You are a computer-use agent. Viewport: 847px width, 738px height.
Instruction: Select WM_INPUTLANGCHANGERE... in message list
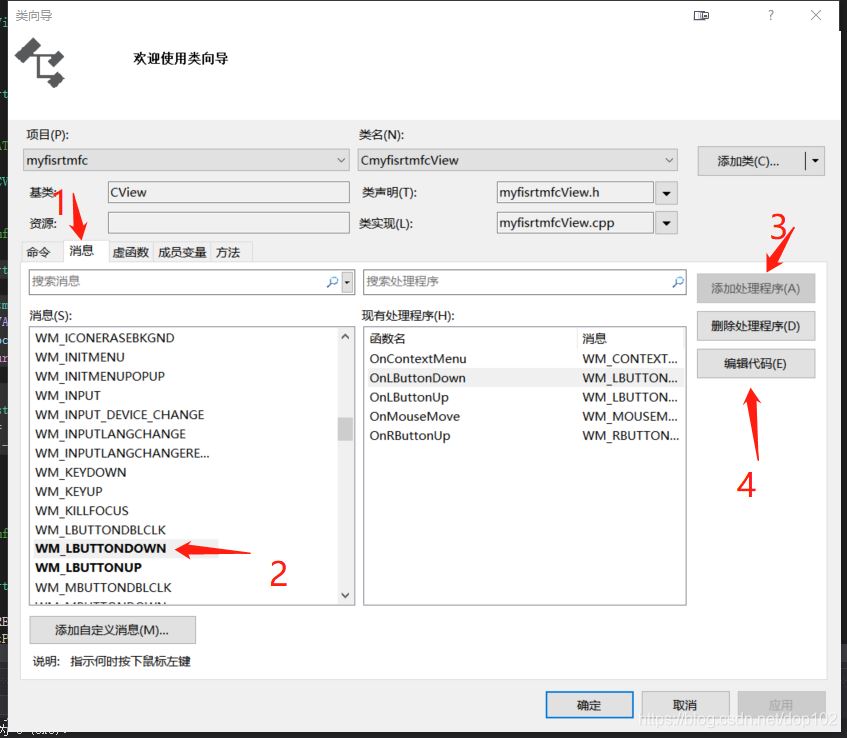pos(123,453)
